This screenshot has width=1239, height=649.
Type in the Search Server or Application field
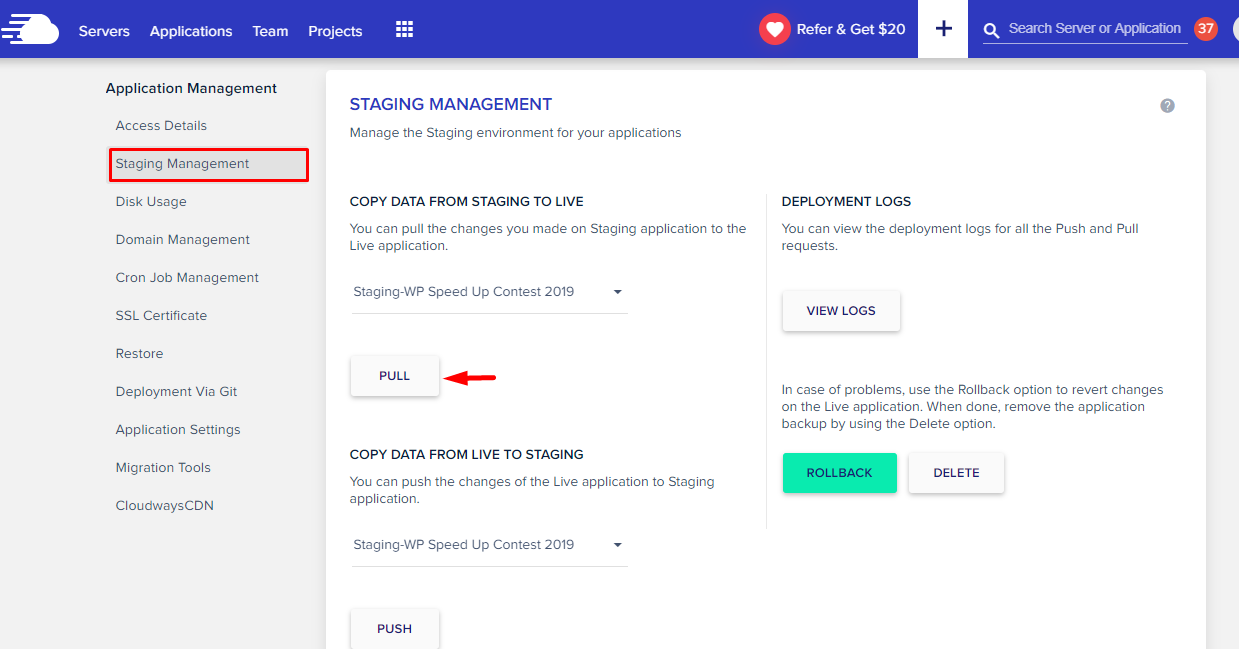click(x=1095, y=29)
